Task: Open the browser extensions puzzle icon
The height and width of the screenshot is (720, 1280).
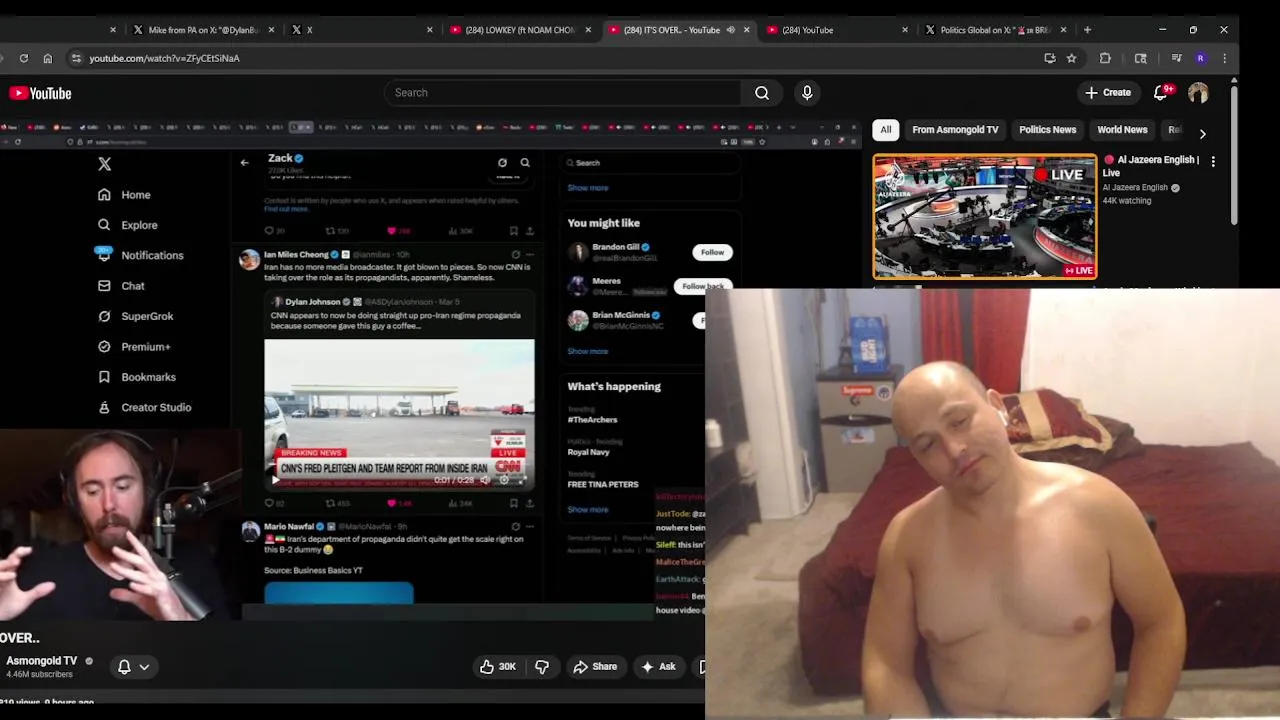Action: (x=1105, y=58)
